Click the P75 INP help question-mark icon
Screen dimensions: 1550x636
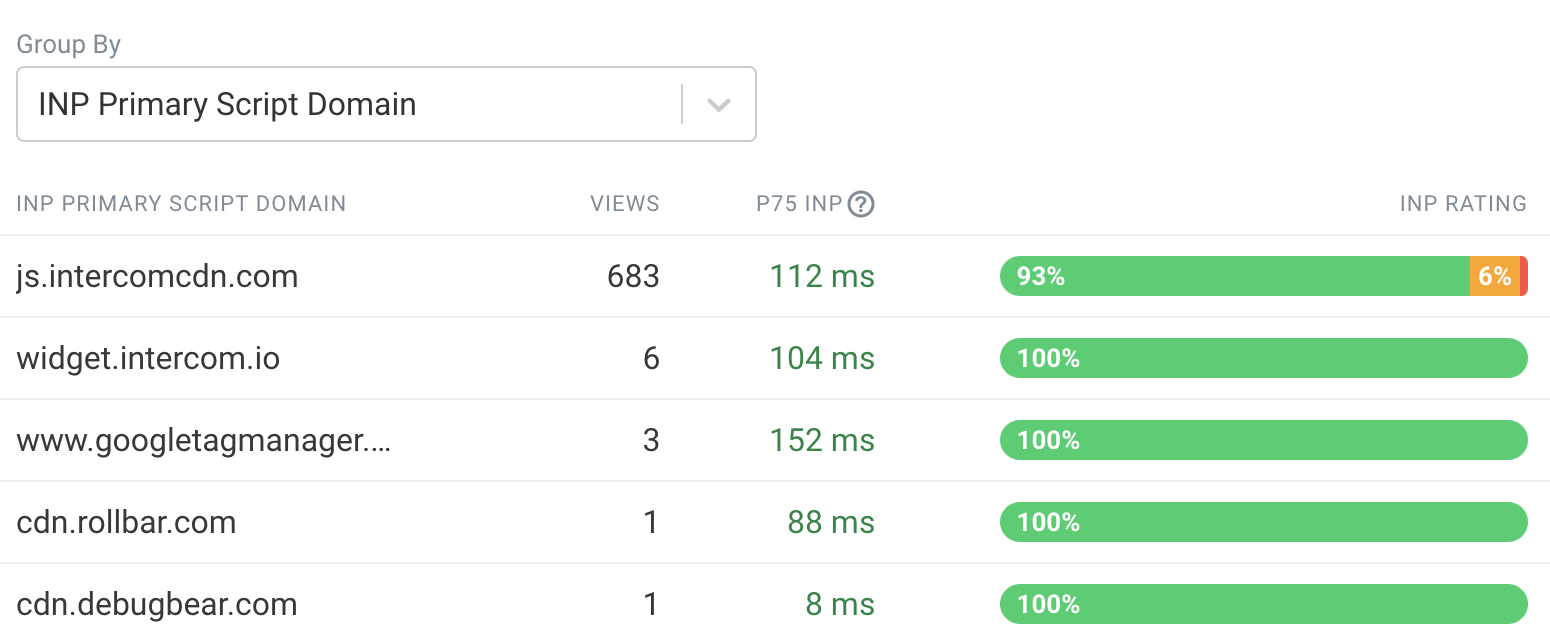(861, 204)
